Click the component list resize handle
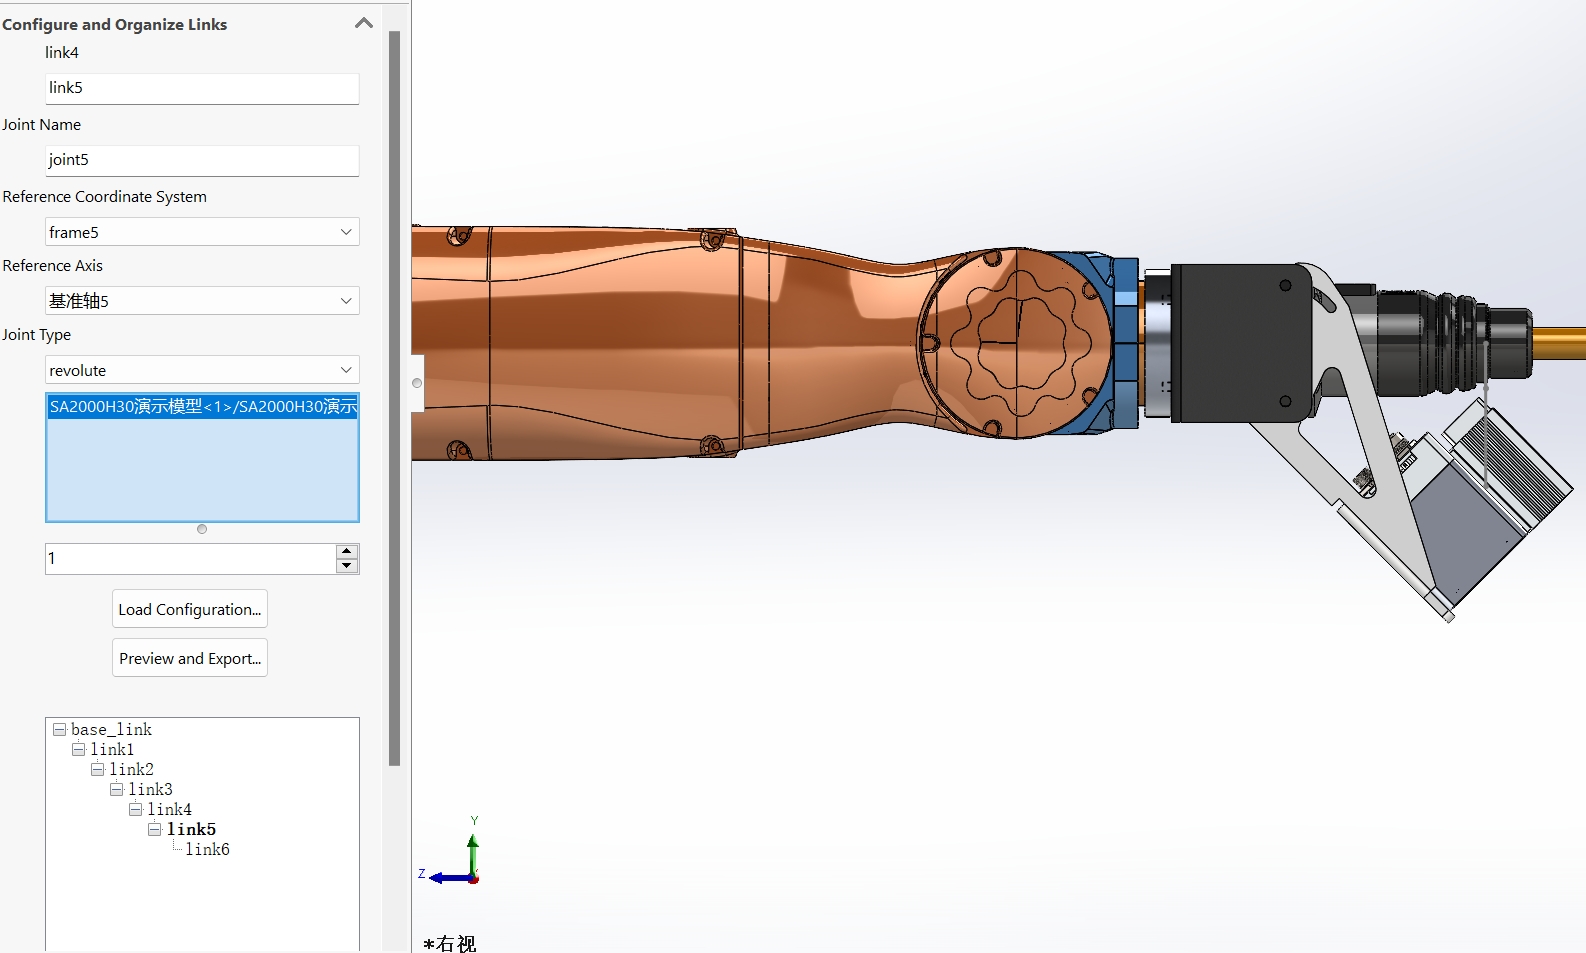Viewport: 1586px width, 953px height. click(x=202, y=529)
